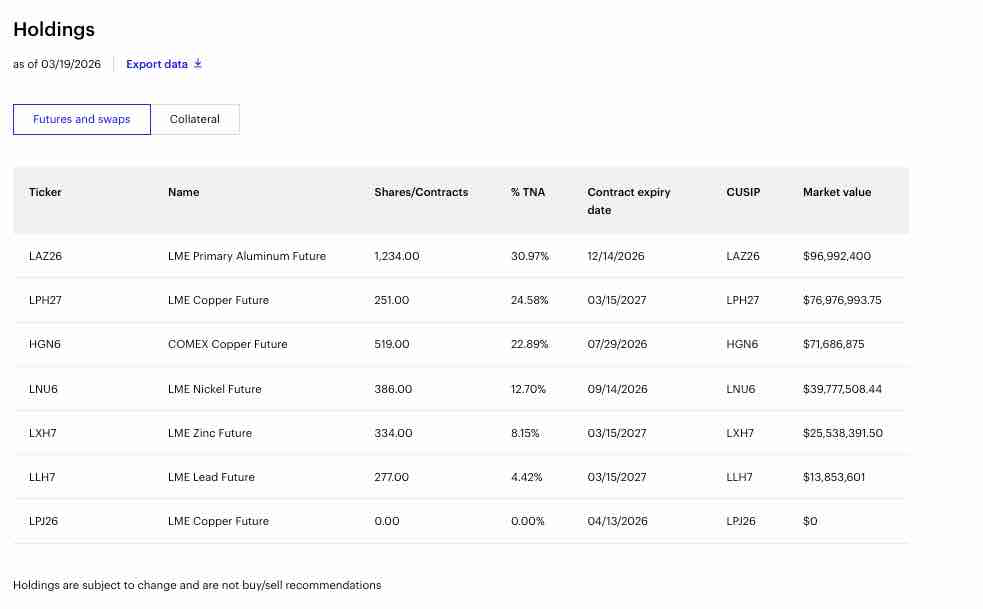
Task: Click the Export data download icon
Action: (198, 64)
